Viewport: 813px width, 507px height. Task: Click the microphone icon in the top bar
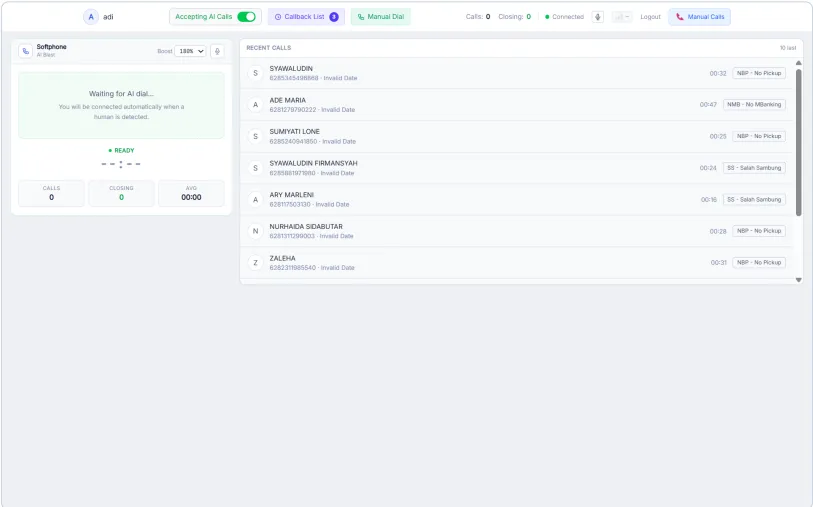[x=597, y=17]
